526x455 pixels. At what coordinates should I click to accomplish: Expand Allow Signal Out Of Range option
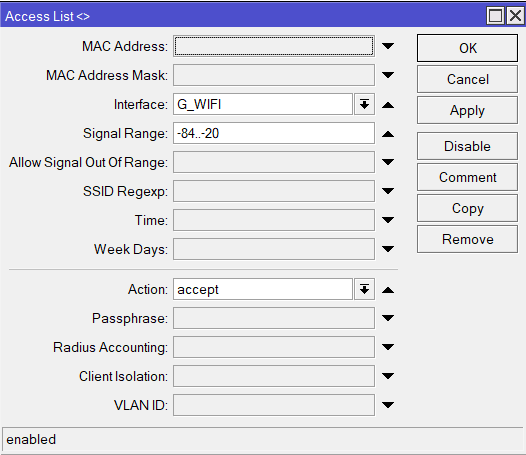pyautogui.click(x=388, y=162)
